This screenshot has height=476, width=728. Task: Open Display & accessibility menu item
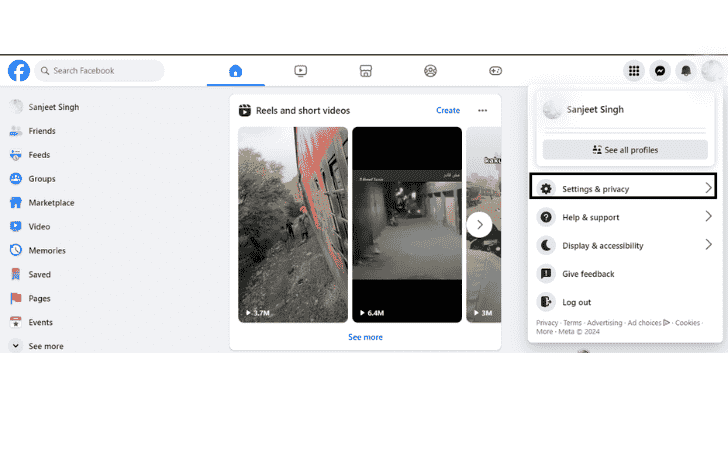pos(625,245)
